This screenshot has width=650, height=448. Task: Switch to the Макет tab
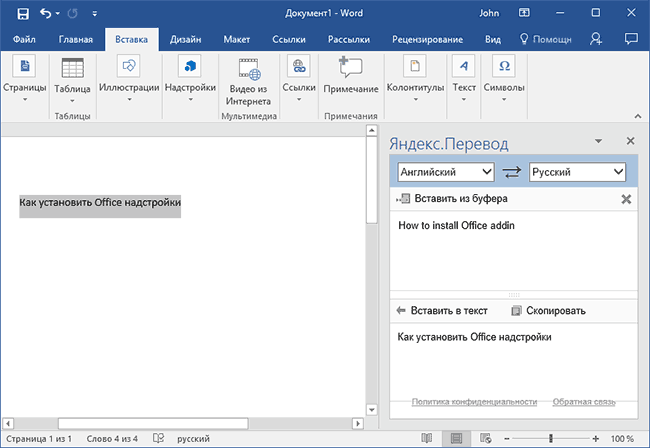(x=237, y=39)
